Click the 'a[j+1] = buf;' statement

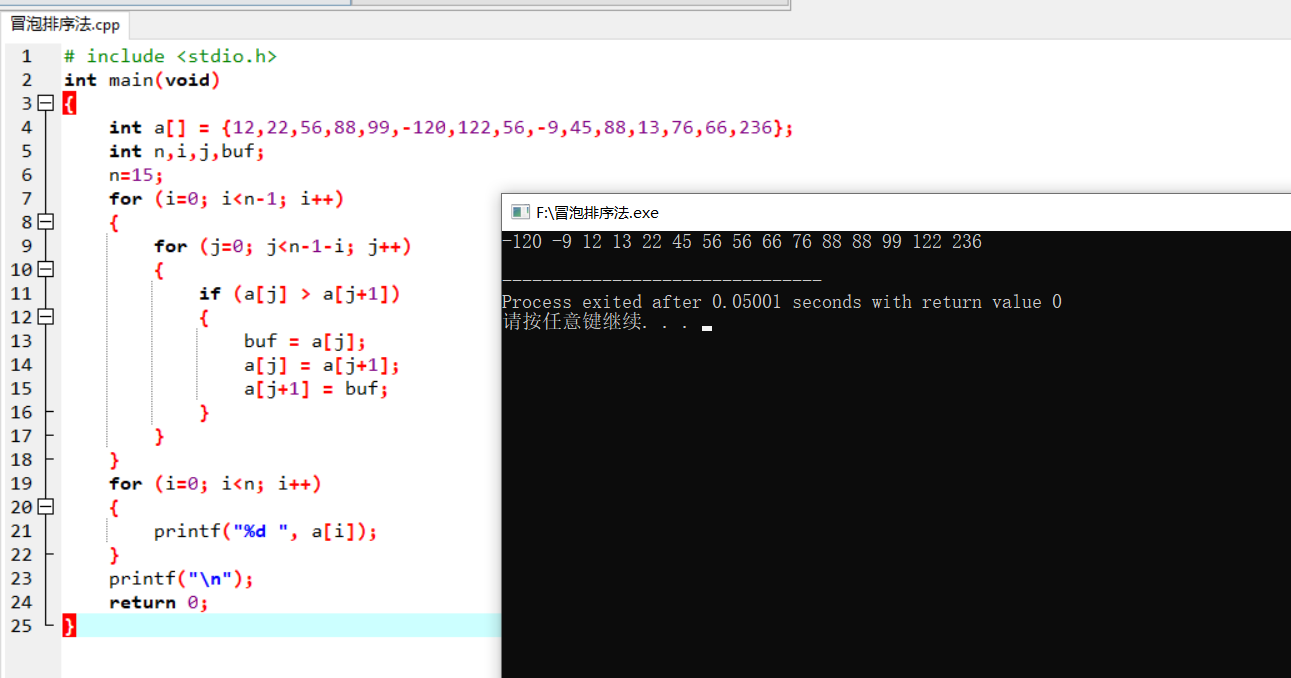315,388
